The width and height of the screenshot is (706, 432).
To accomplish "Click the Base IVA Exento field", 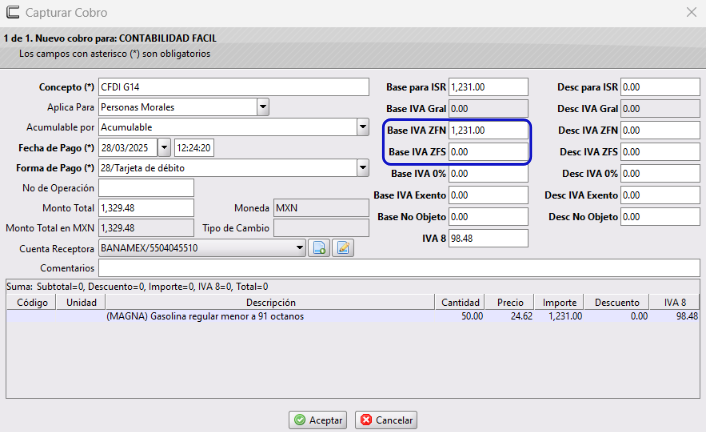I will (488, 195).
